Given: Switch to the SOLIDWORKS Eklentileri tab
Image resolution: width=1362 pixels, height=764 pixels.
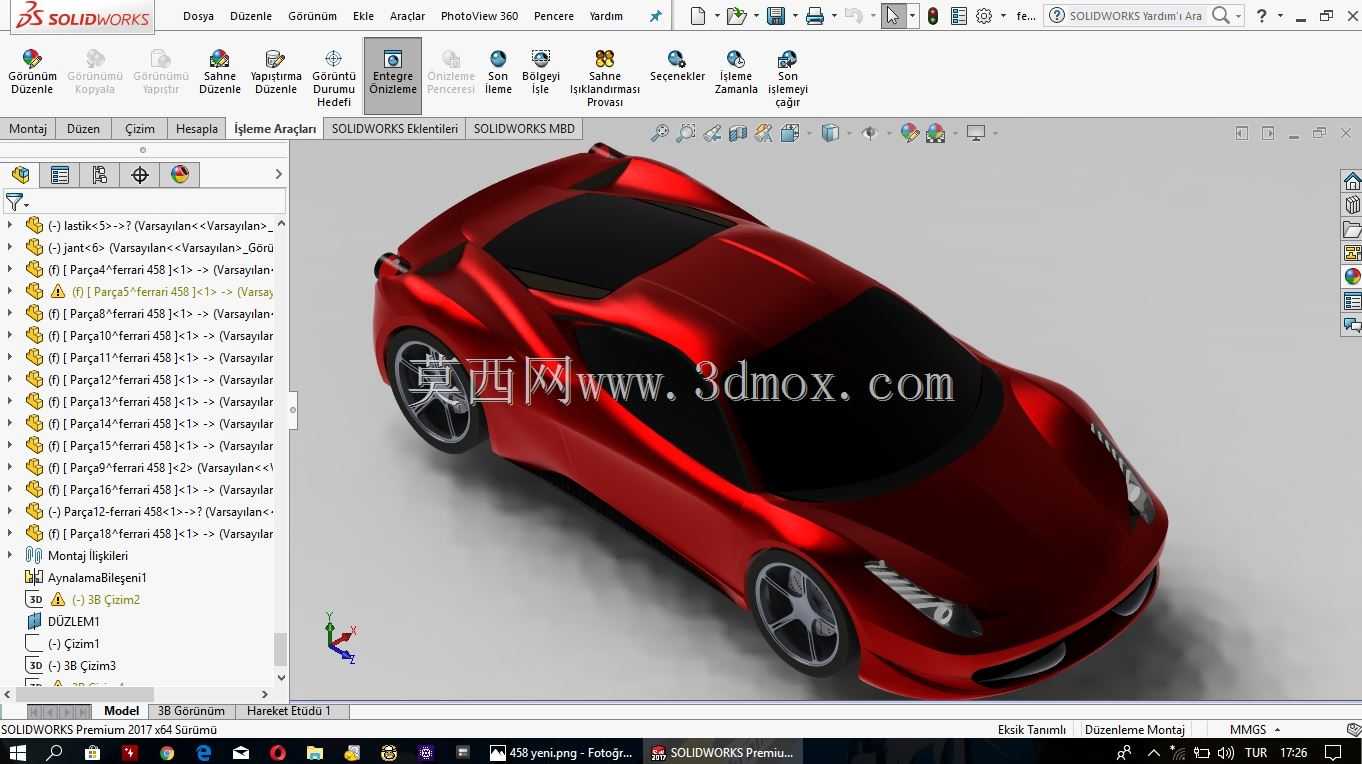Looking at the screenshot, I should tap(395, 129).
